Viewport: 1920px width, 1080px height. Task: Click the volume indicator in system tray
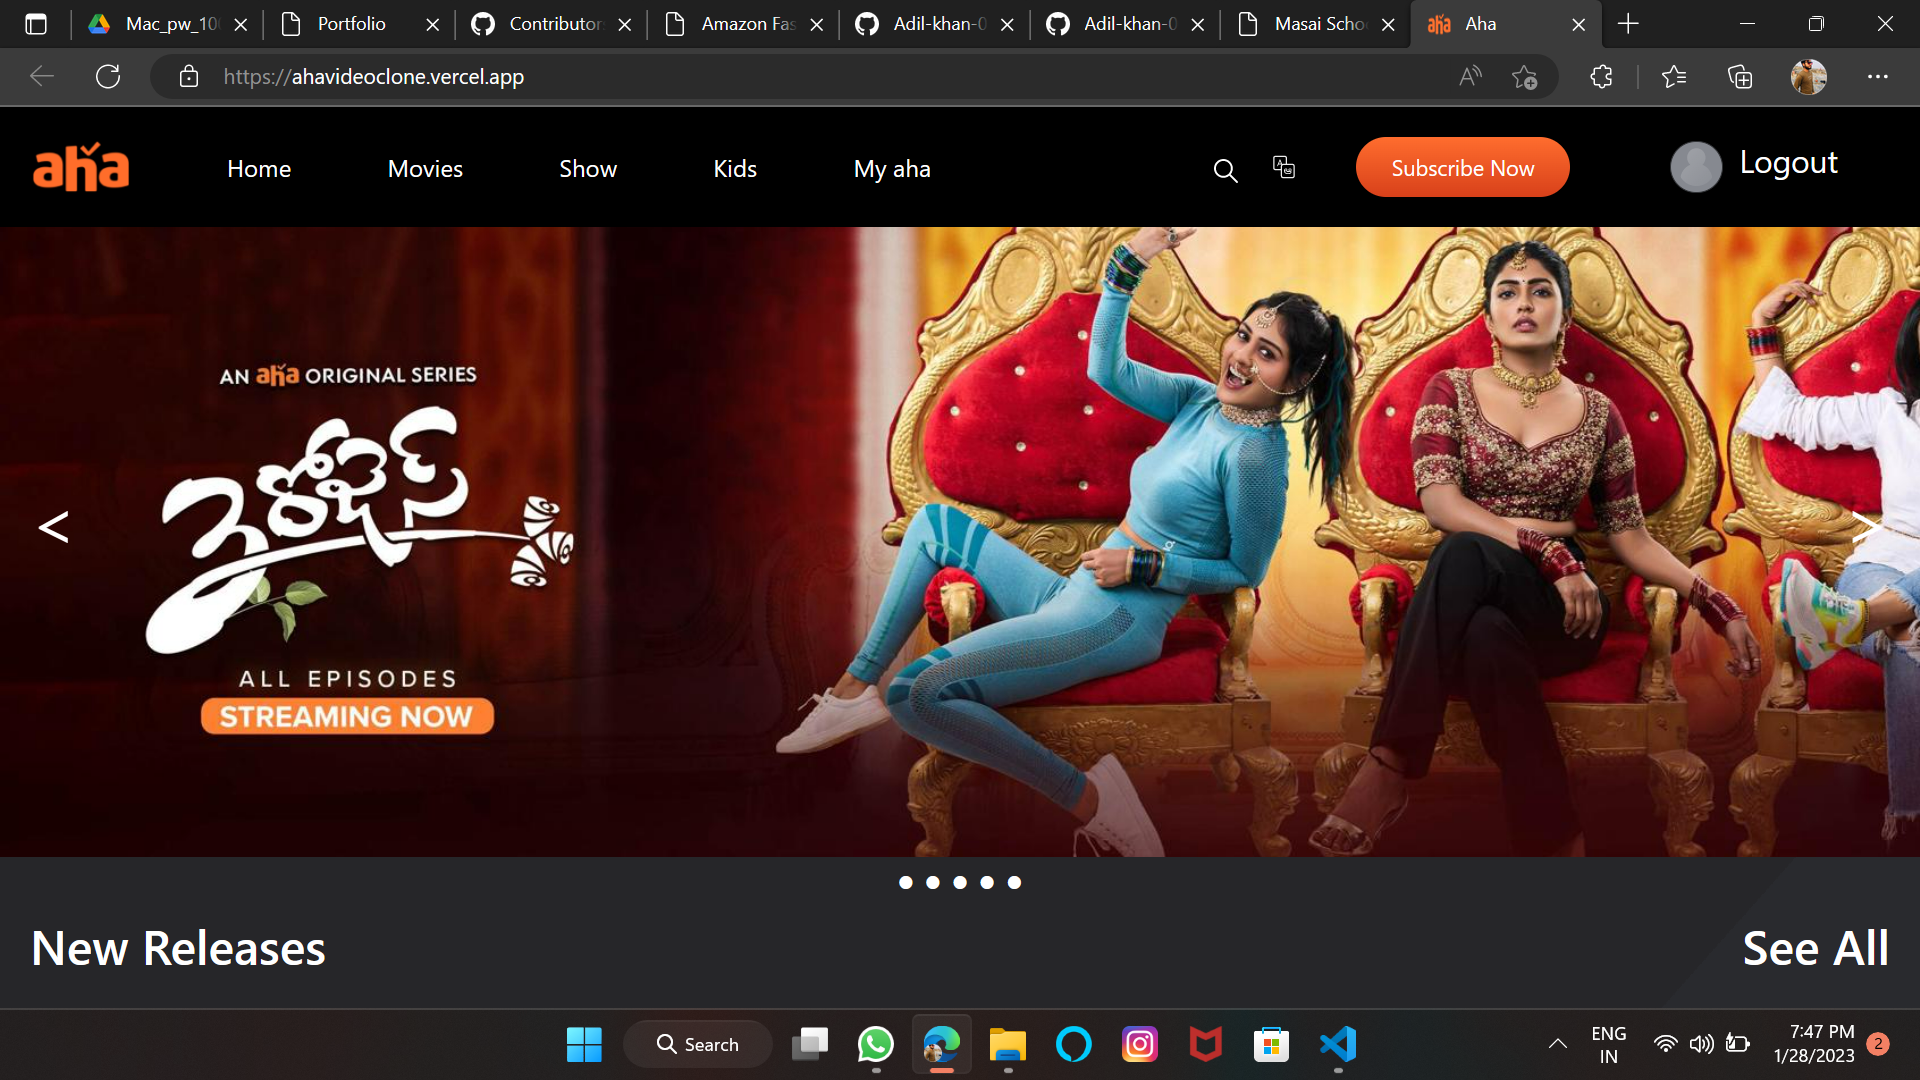[1702, 1043]
